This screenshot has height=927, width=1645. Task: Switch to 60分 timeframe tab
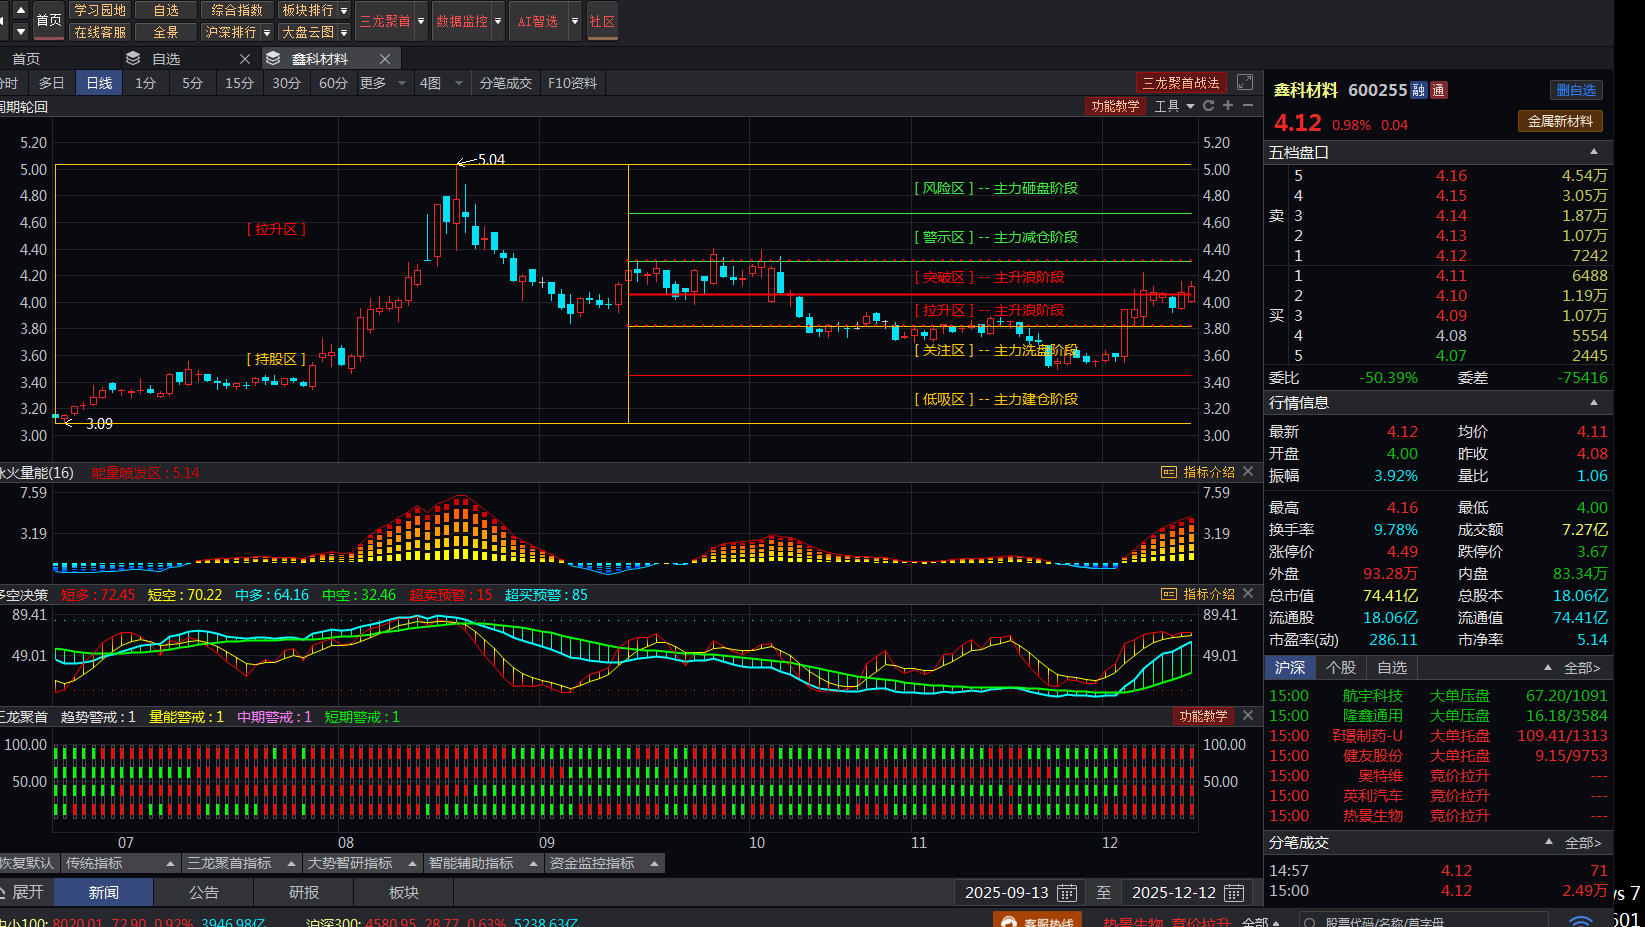point(333,83)
